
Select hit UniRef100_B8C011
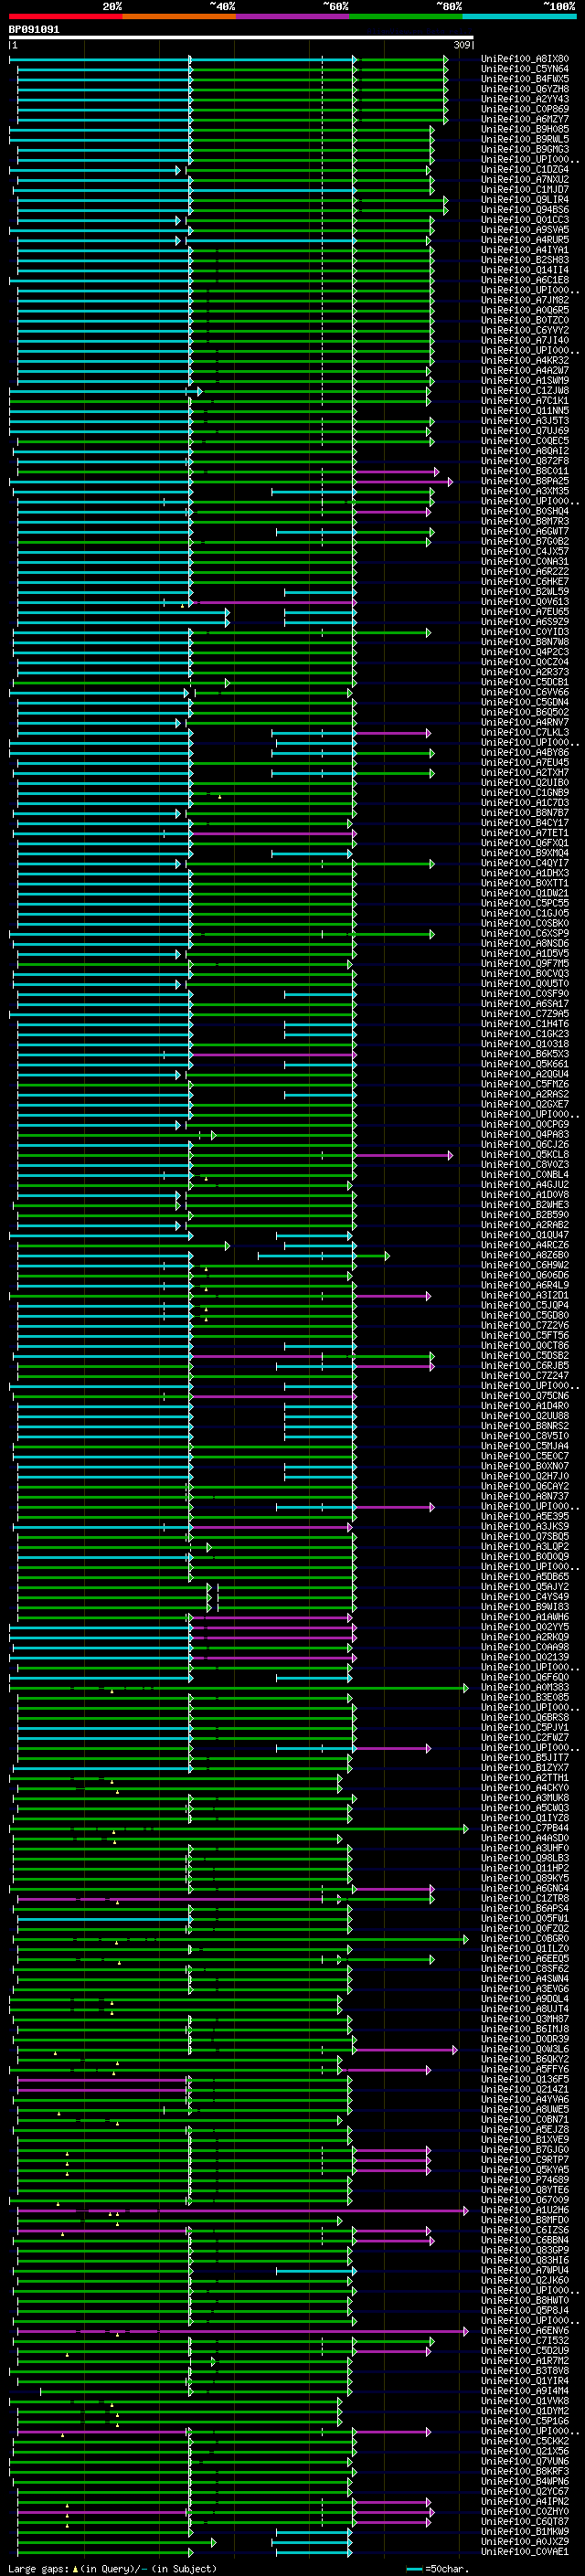525,471
